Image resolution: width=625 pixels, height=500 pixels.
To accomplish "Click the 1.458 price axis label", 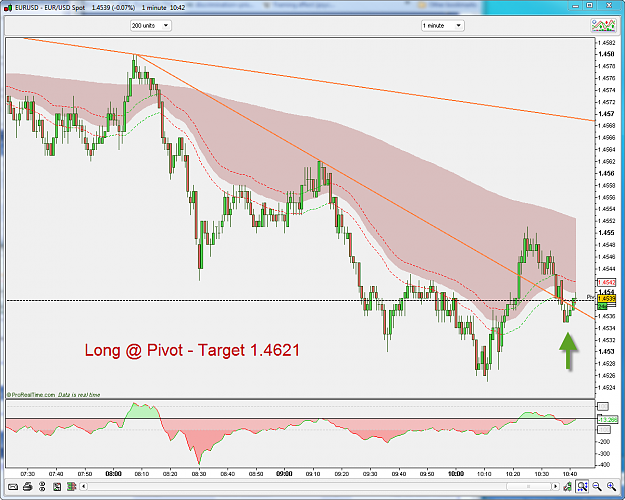I will [606, 54].
